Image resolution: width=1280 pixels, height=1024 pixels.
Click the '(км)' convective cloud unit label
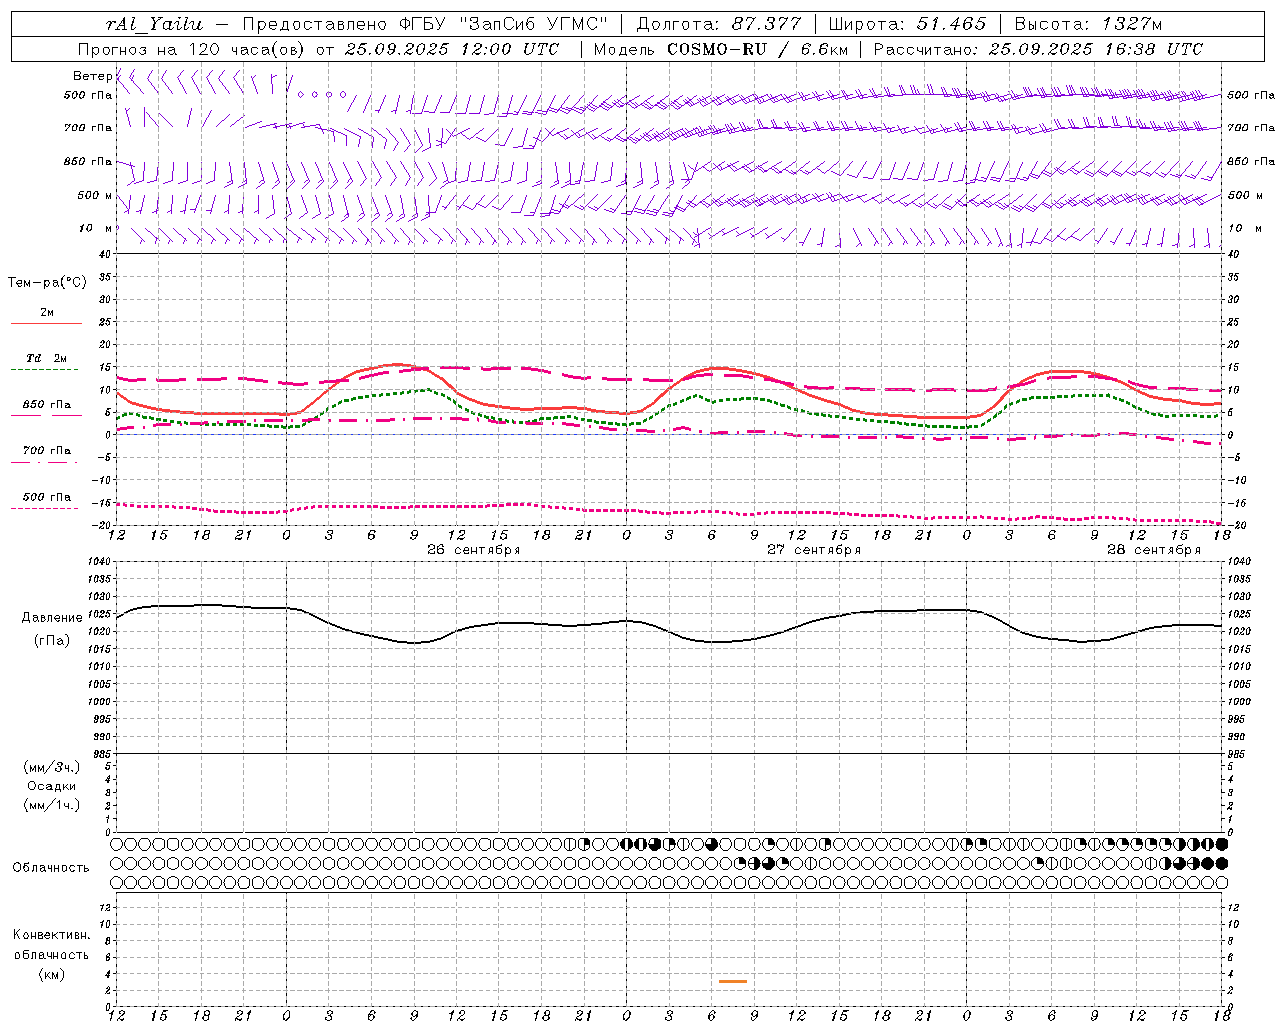tap(52, 974)
